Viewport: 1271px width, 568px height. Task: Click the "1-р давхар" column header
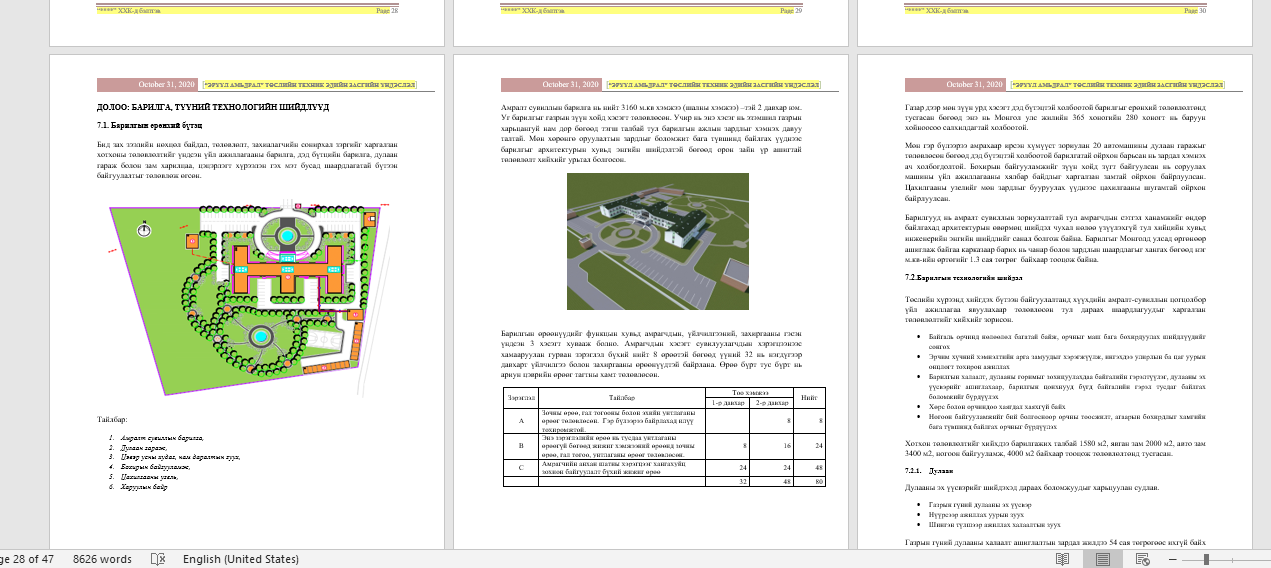(x=729, y=403)
